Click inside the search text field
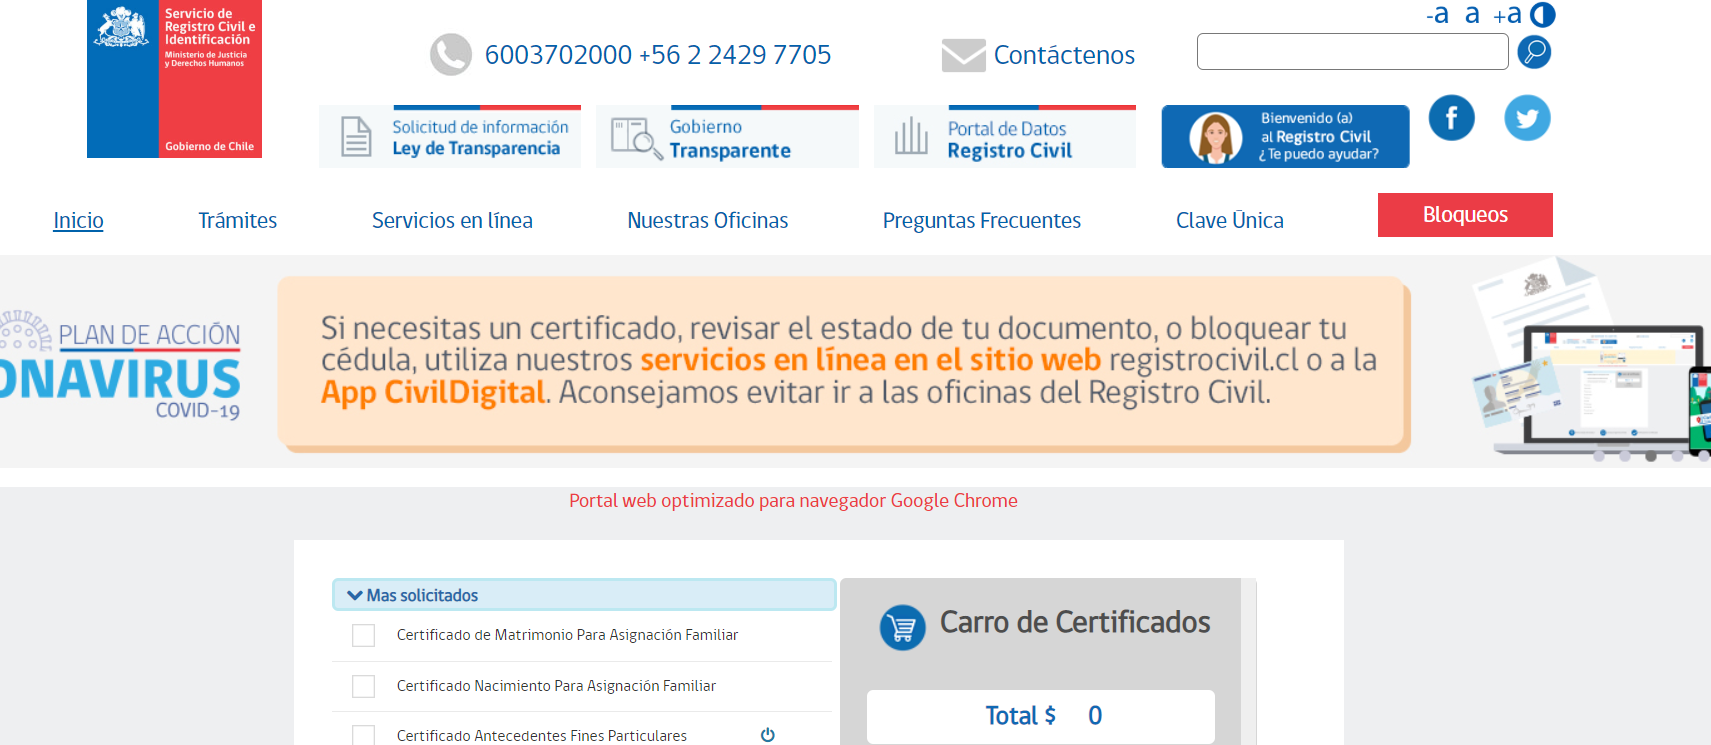The image size is (1711, 745). 1352,52
